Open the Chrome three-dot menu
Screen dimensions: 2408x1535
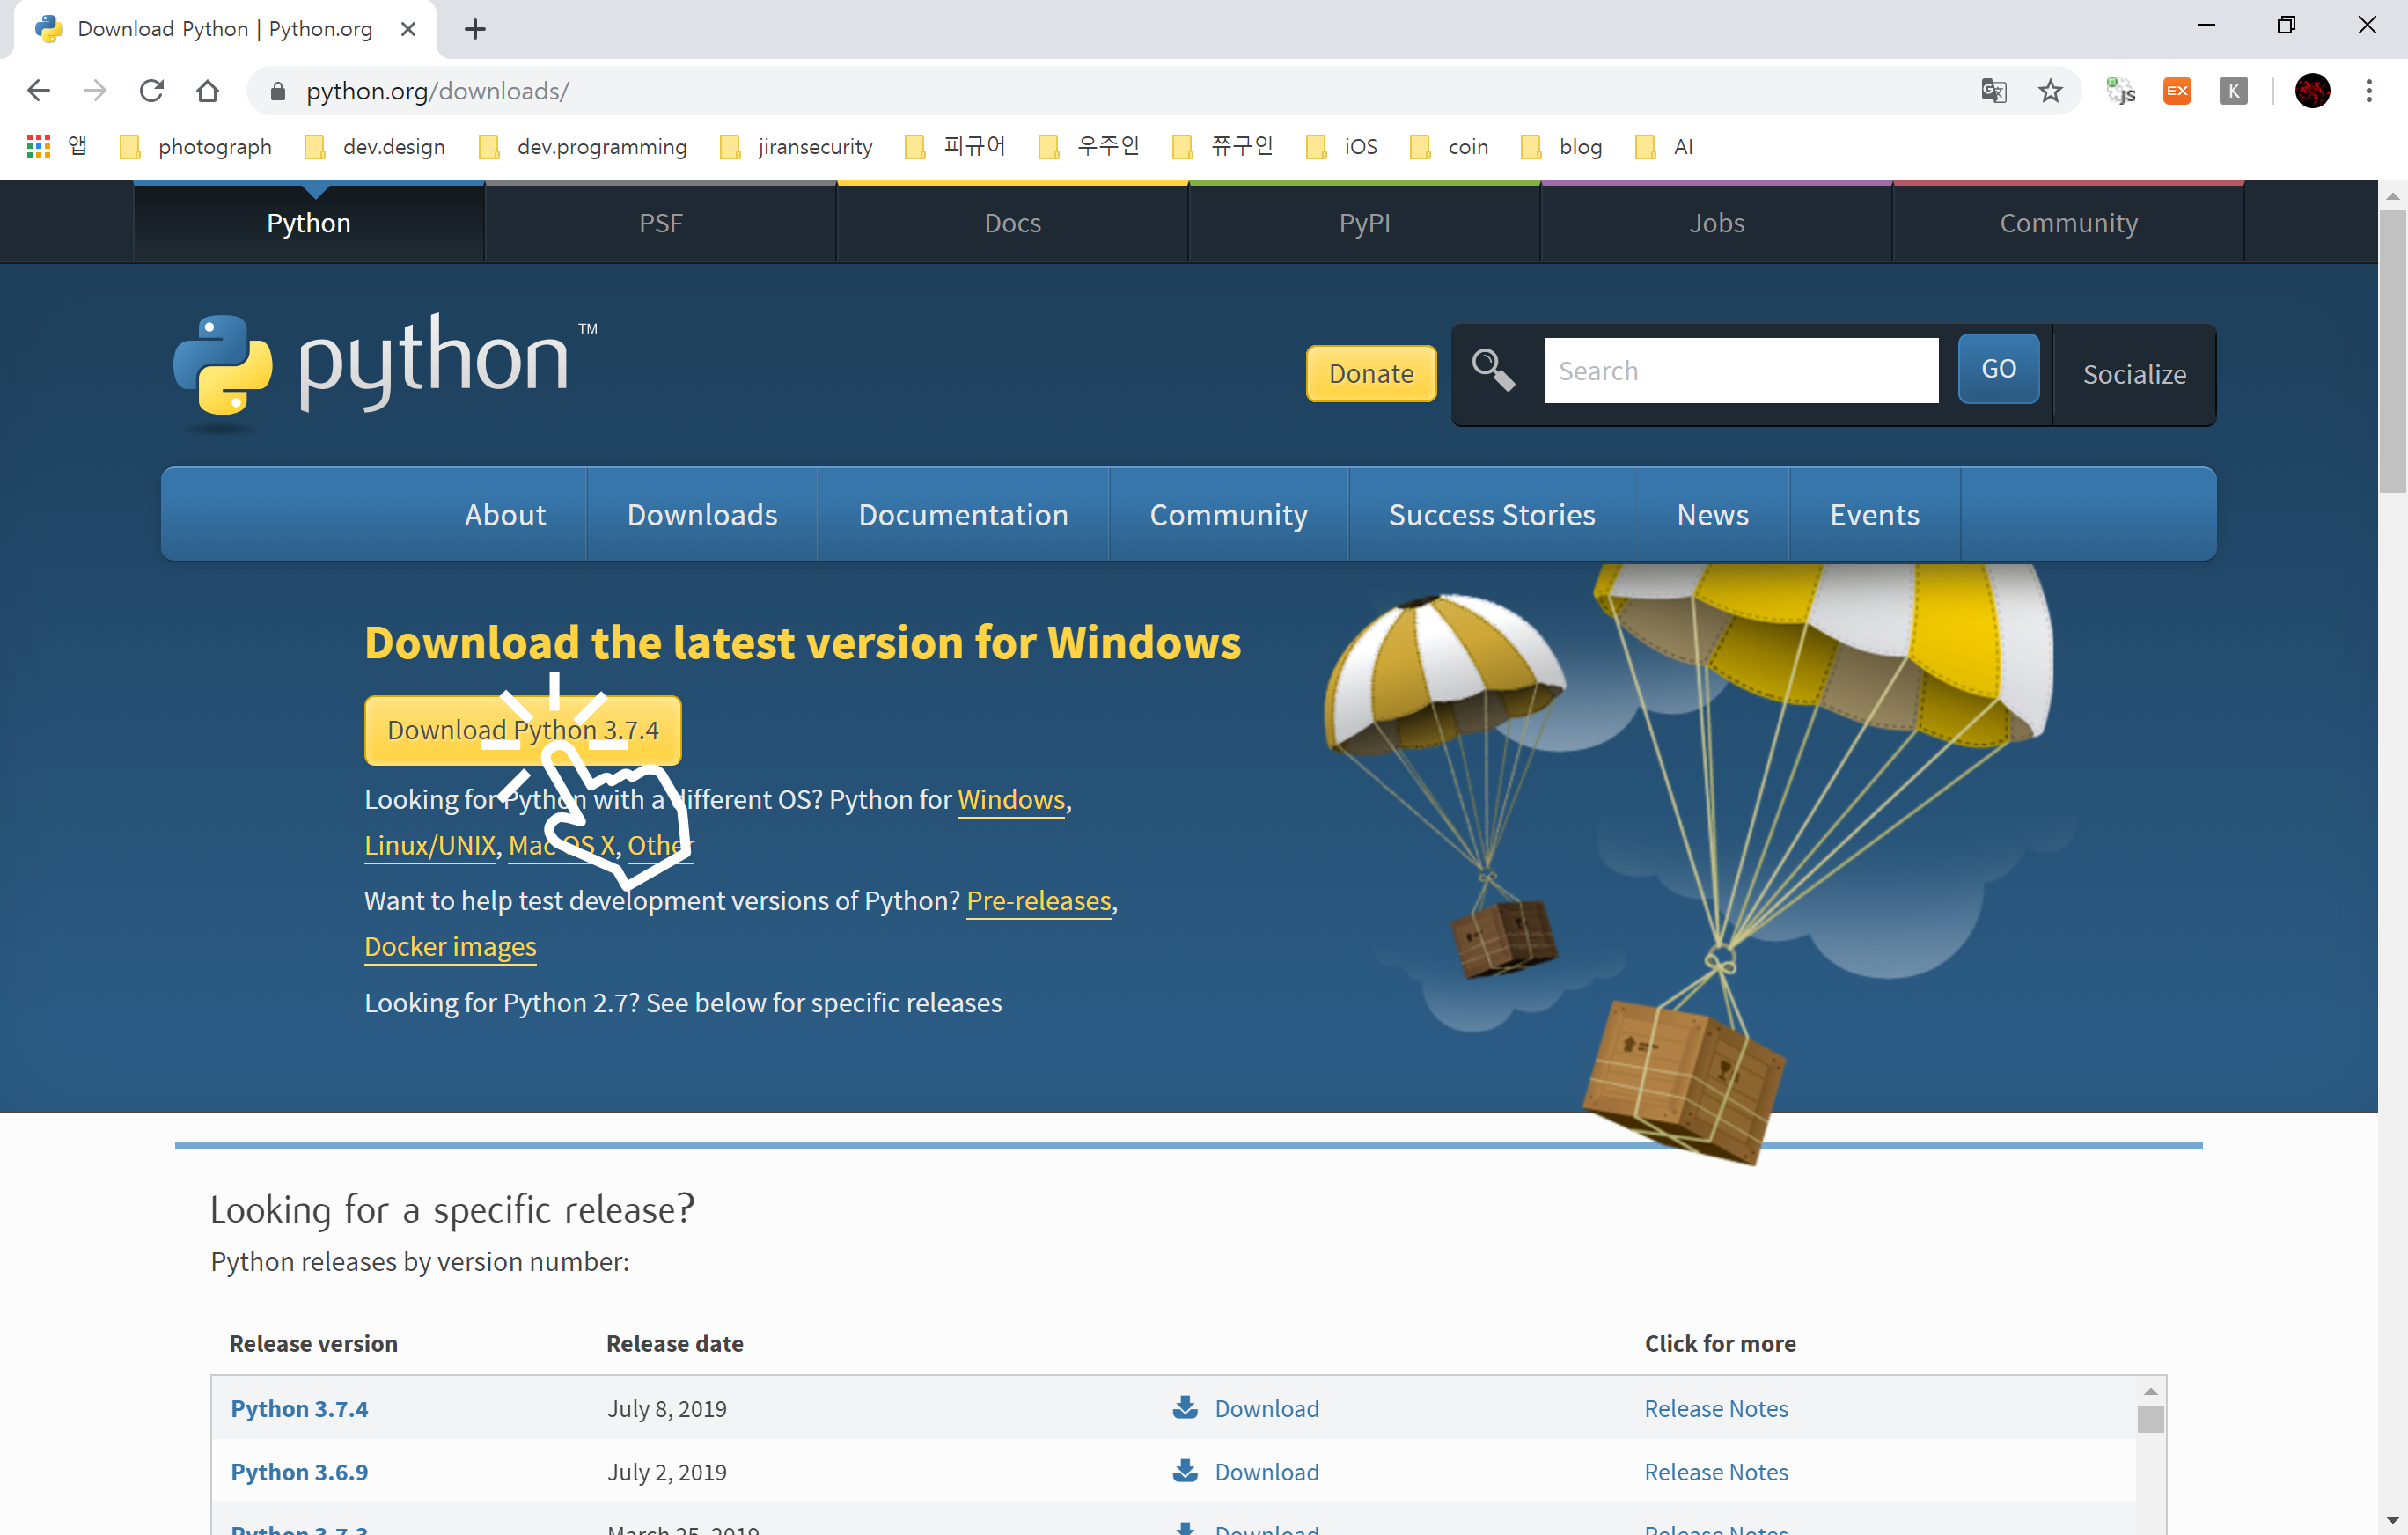coord(2368,91)
